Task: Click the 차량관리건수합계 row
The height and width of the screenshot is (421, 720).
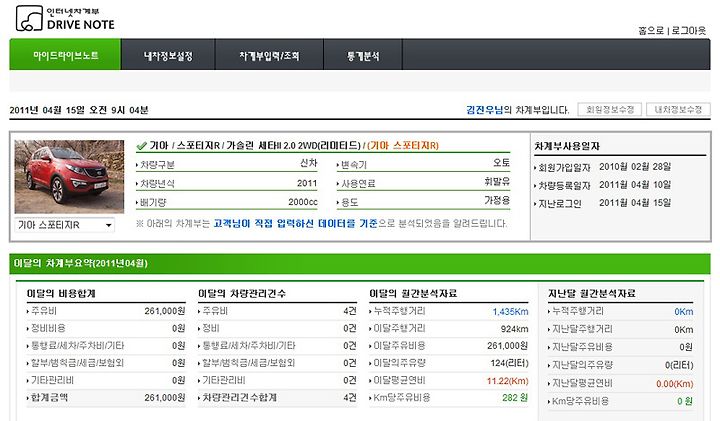Action: (x=277, y=398)
